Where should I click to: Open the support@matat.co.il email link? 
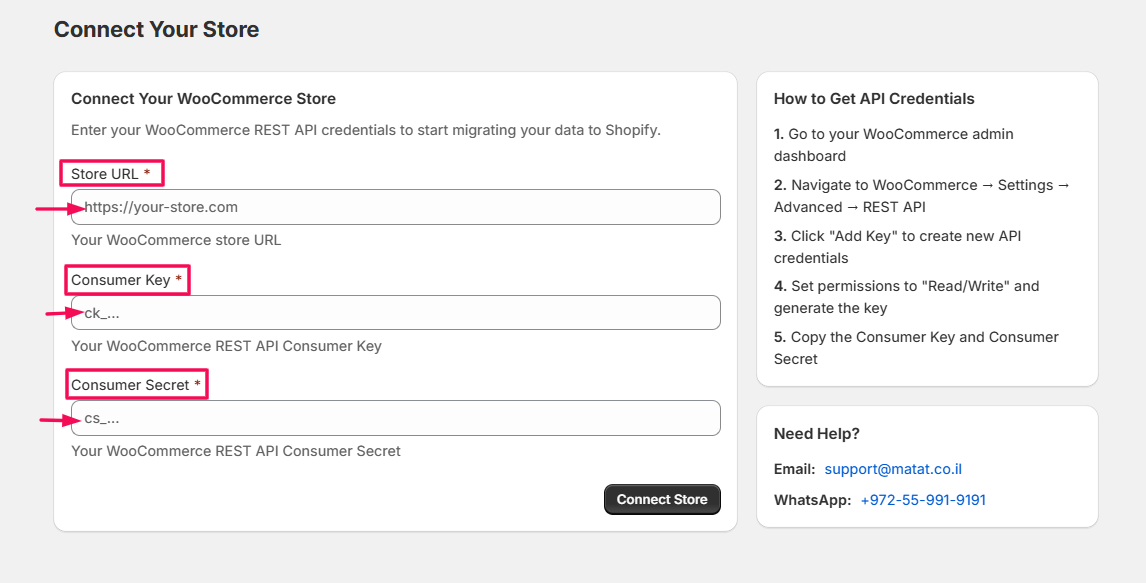click(x=893, y=469)
